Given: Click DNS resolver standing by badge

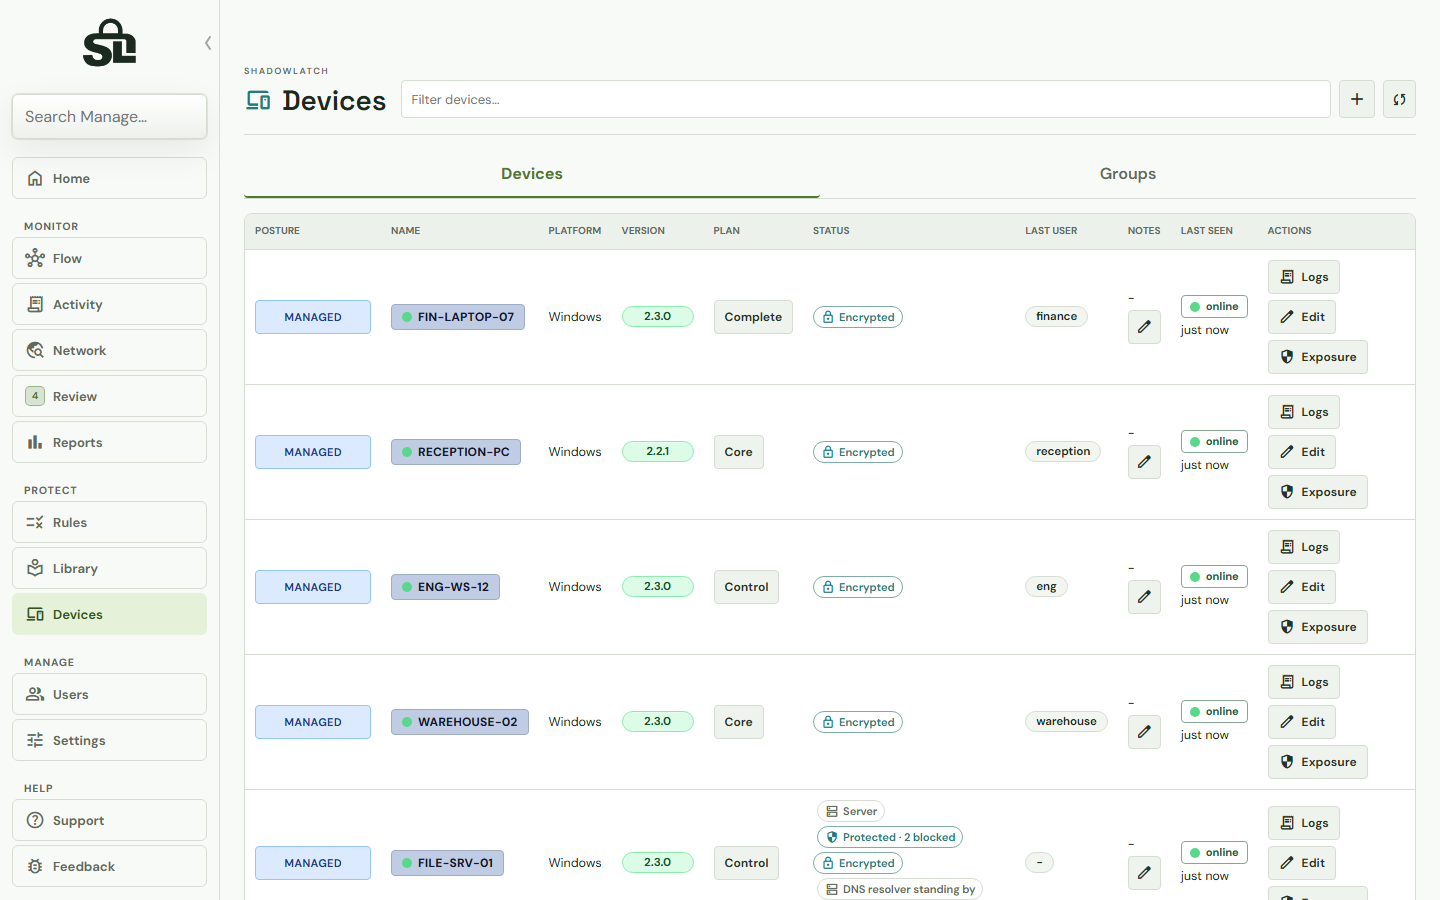Looking at the screenshot, I should pos(900,889).
